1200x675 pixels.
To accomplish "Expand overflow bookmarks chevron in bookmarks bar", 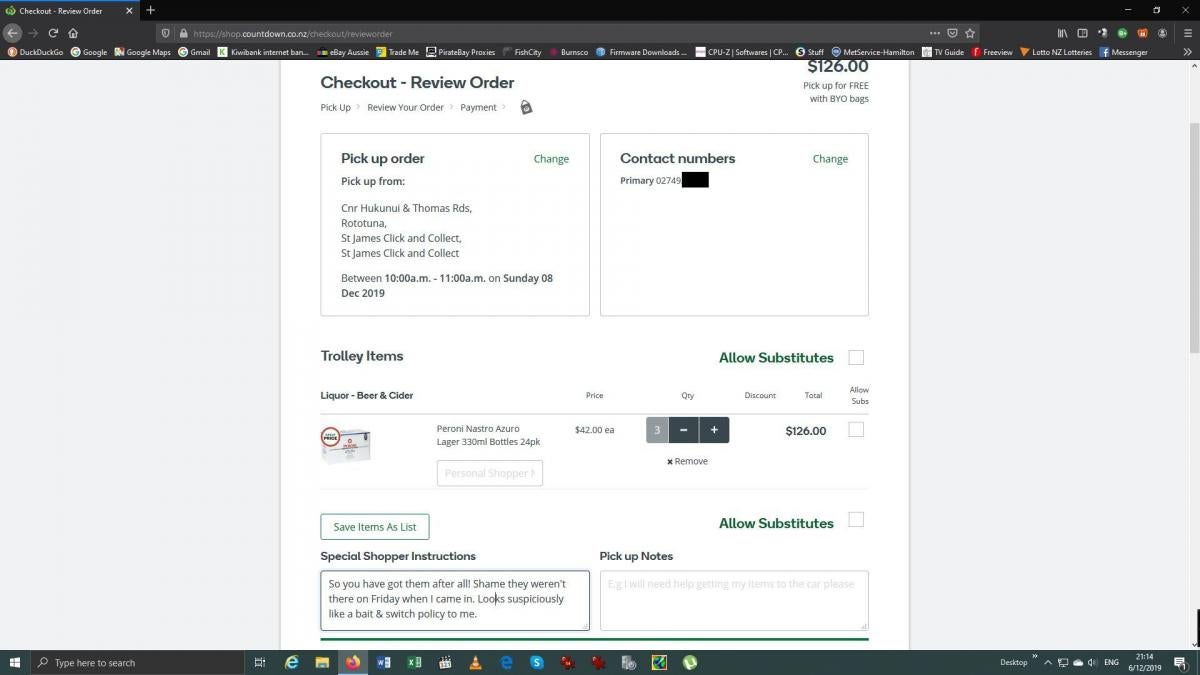I will 1188,52.
